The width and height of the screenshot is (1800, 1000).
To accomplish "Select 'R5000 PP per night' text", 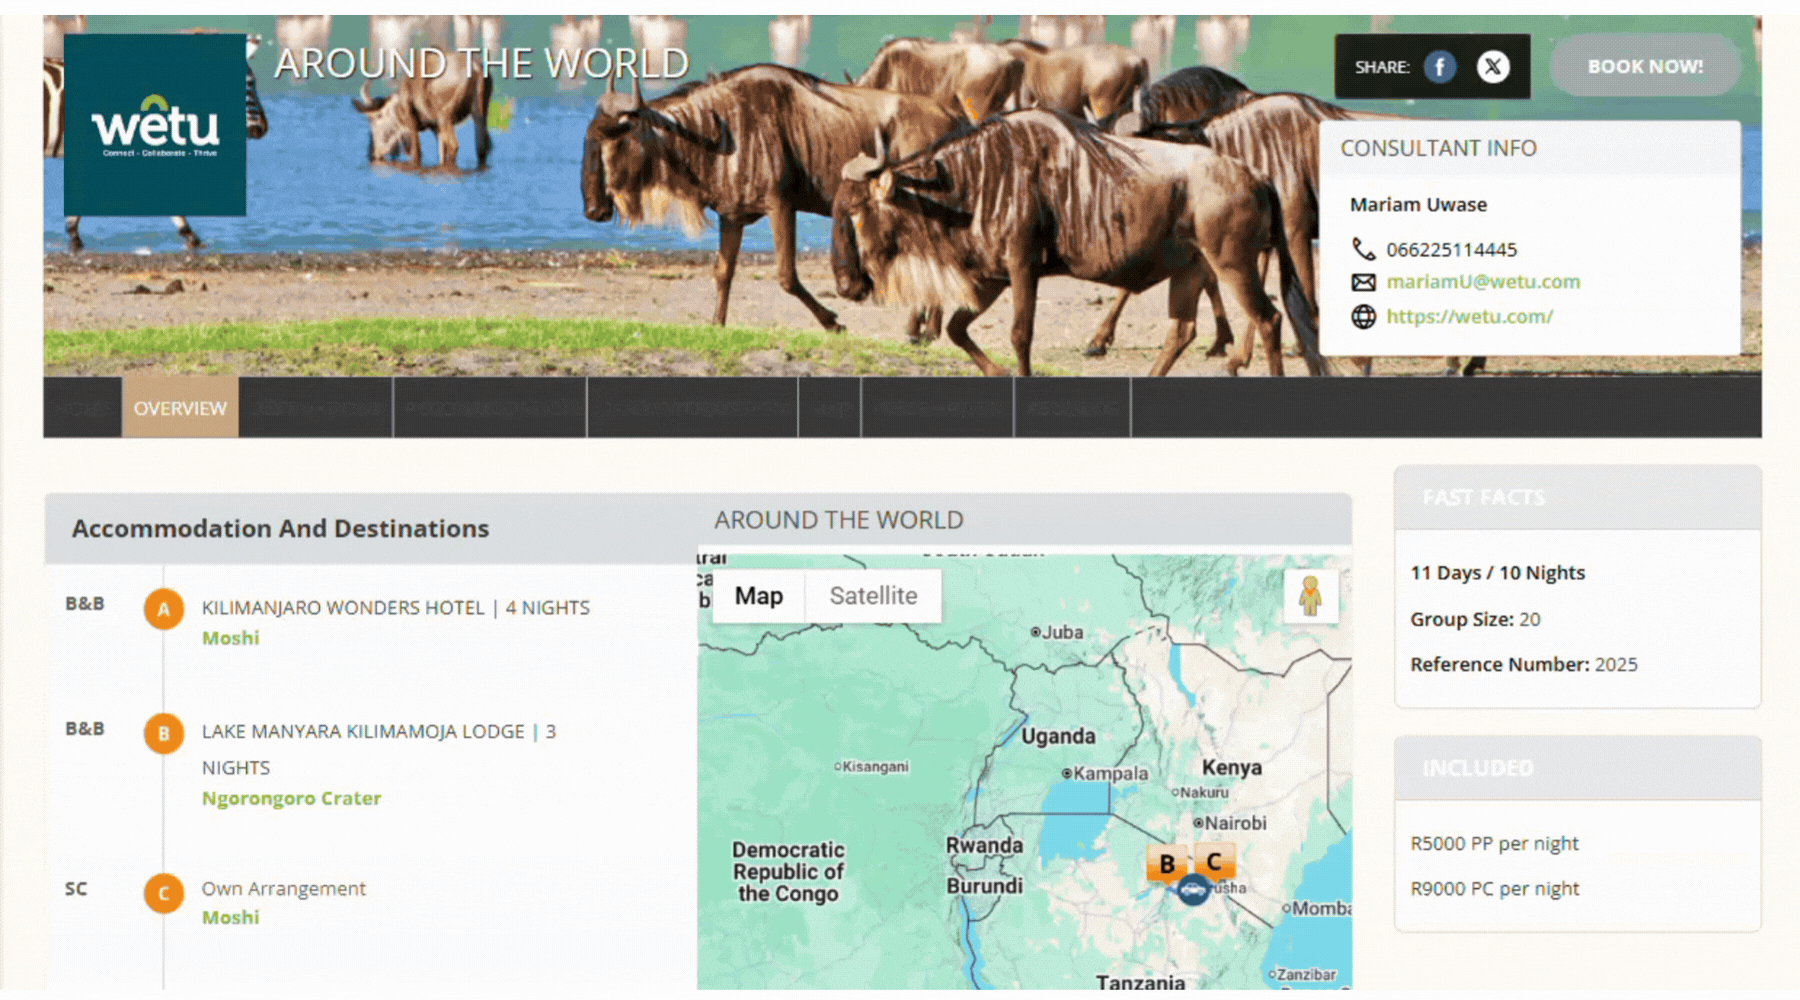I will (x=1494, y=843).
